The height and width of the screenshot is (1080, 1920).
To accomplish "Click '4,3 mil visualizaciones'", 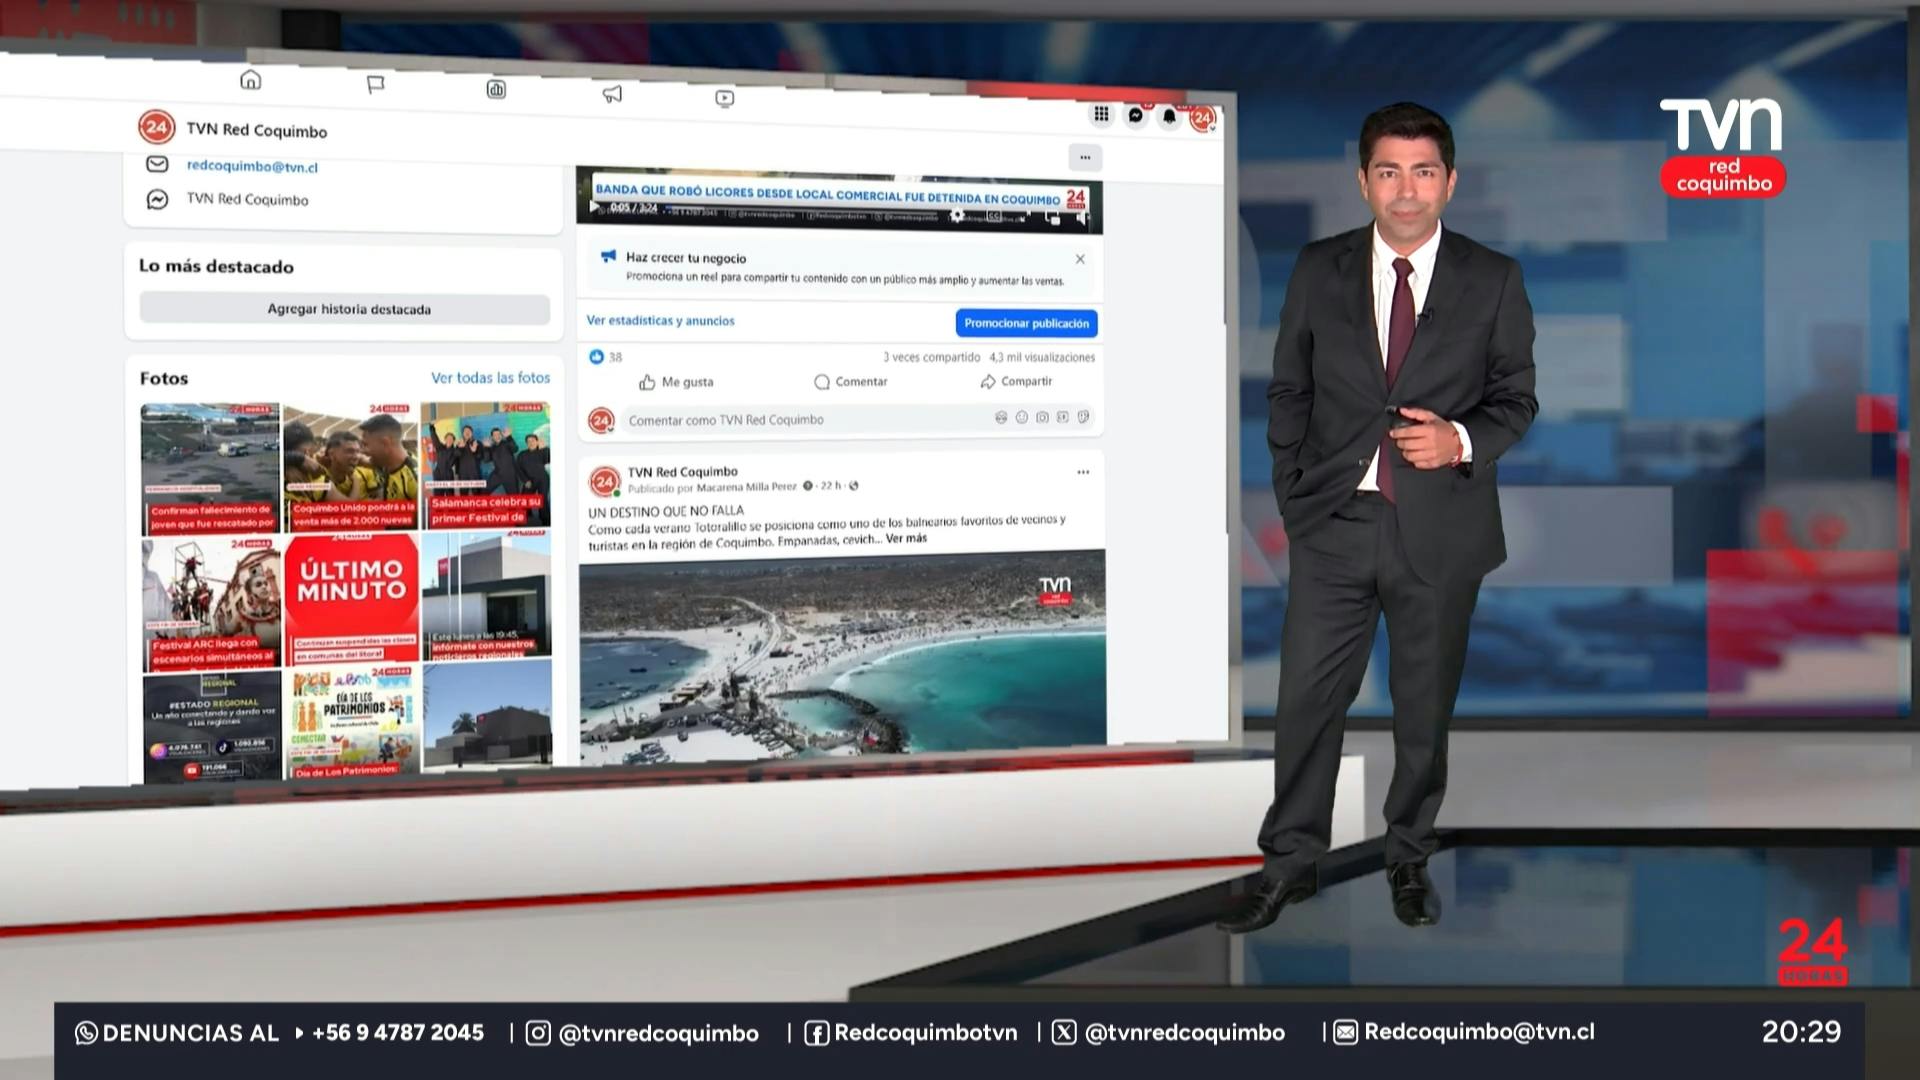I will [x=1042, y=357].
